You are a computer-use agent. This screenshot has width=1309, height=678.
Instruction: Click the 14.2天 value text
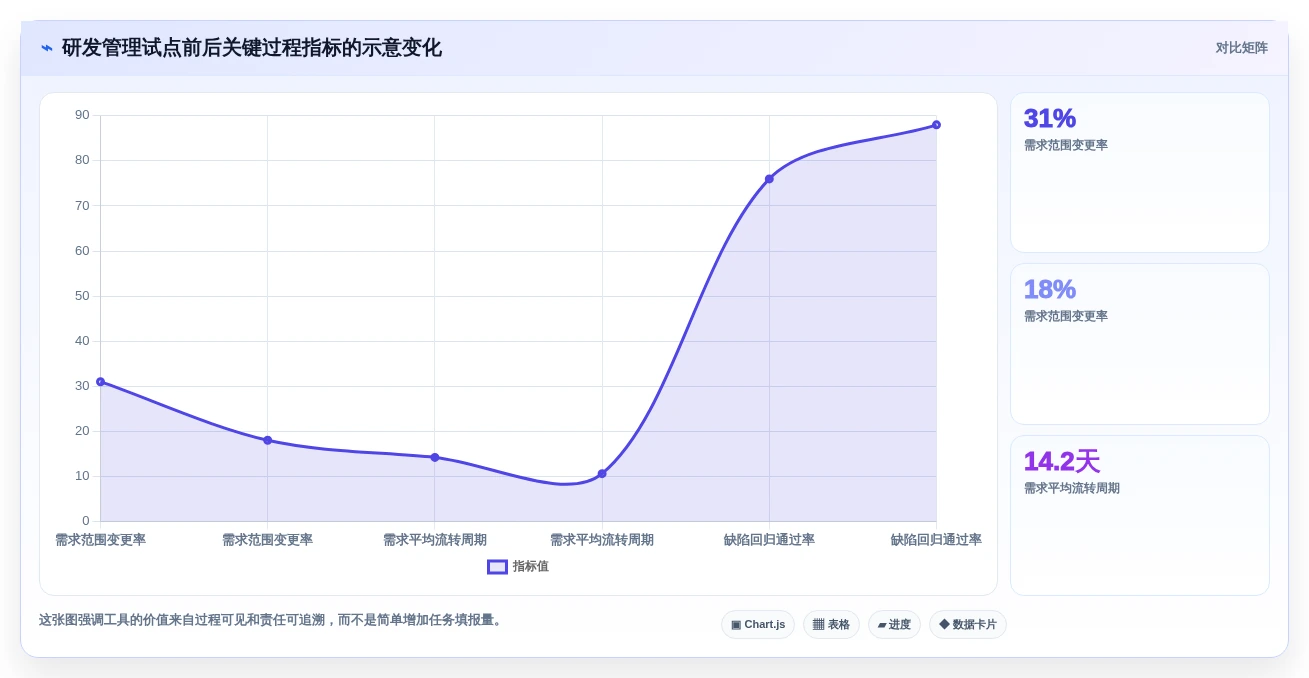tap(1062, 462)
